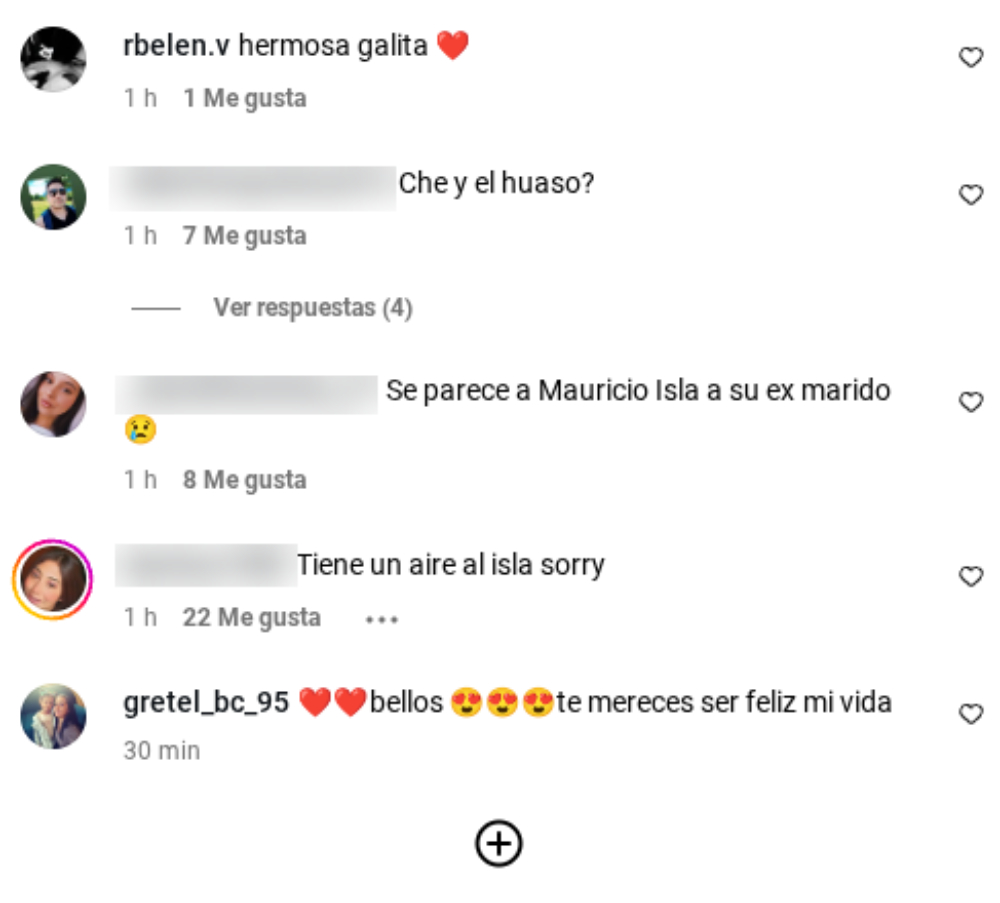View likes on '1 Me gusta'
The image size is (1000, 903).
pos(245,98)
